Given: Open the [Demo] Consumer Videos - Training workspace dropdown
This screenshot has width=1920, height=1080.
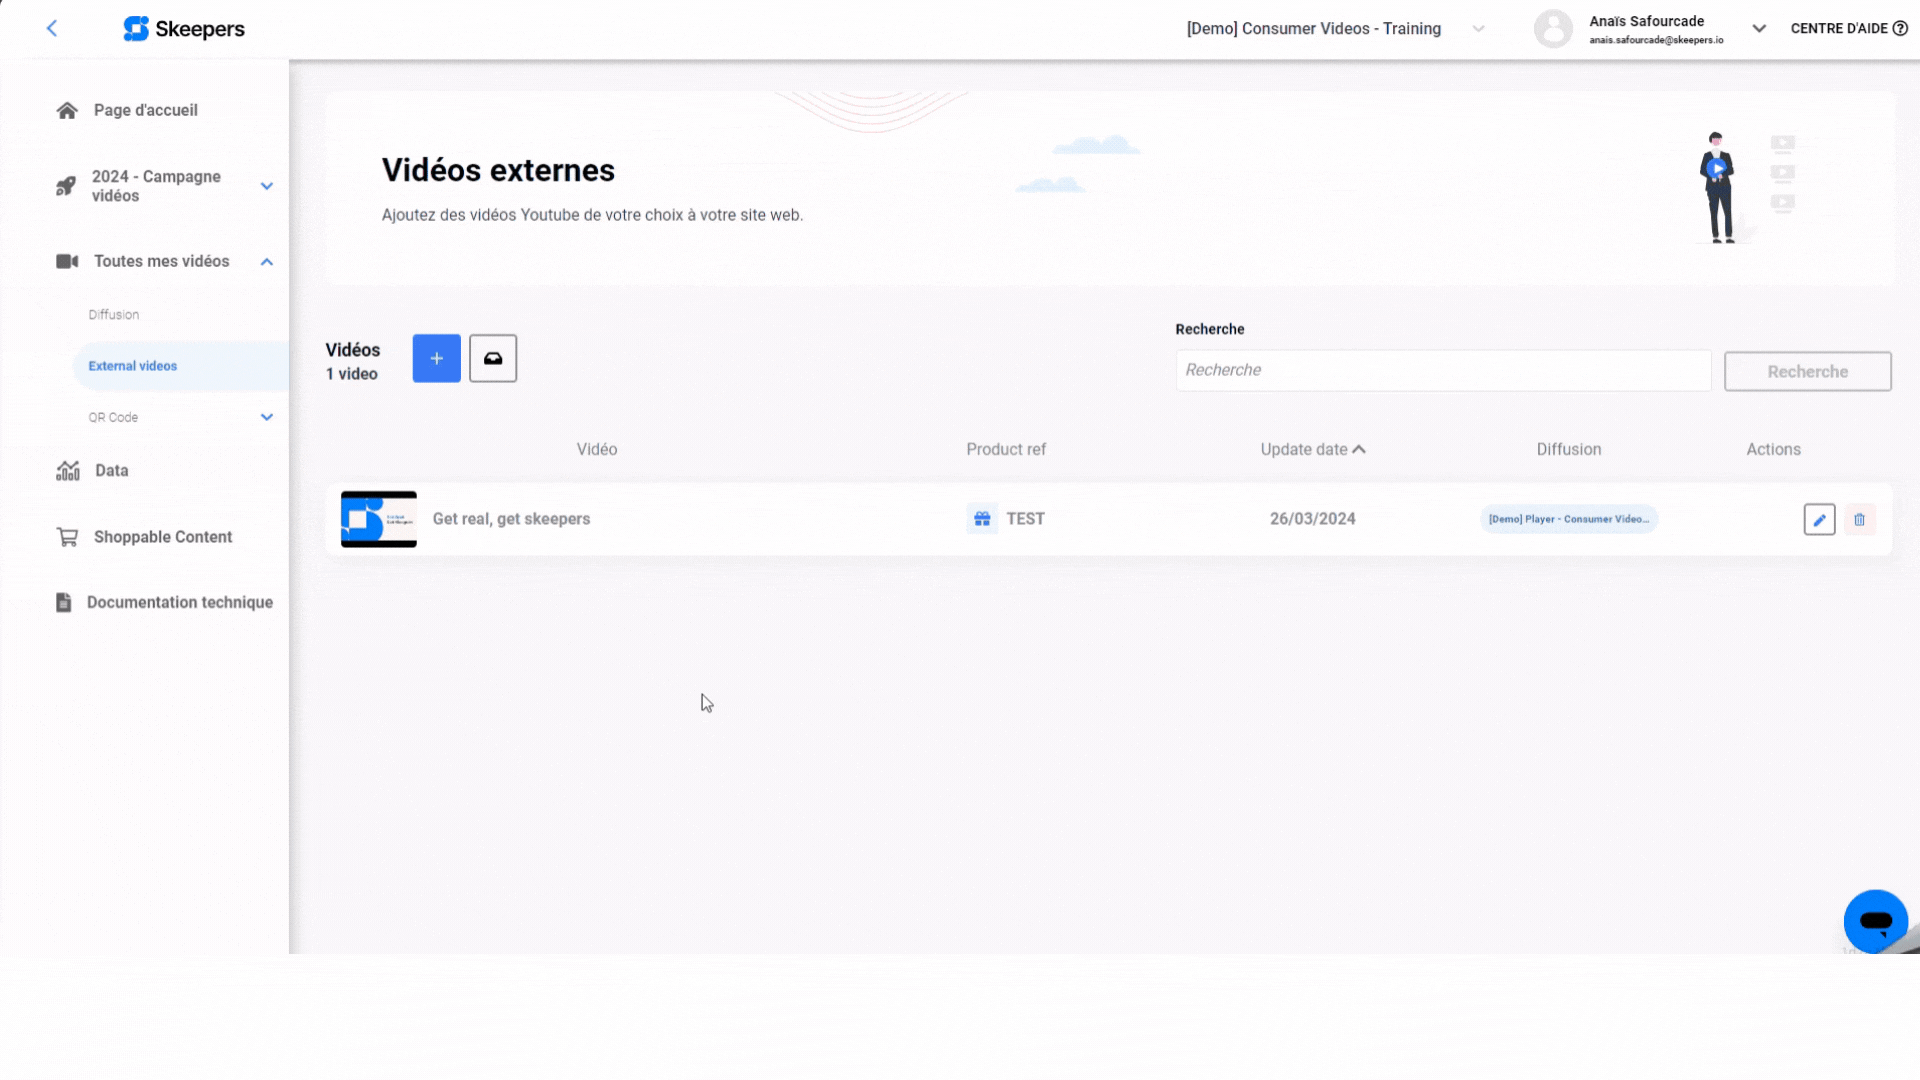Looking at the screenshot, I should [x=1478, y=29].
